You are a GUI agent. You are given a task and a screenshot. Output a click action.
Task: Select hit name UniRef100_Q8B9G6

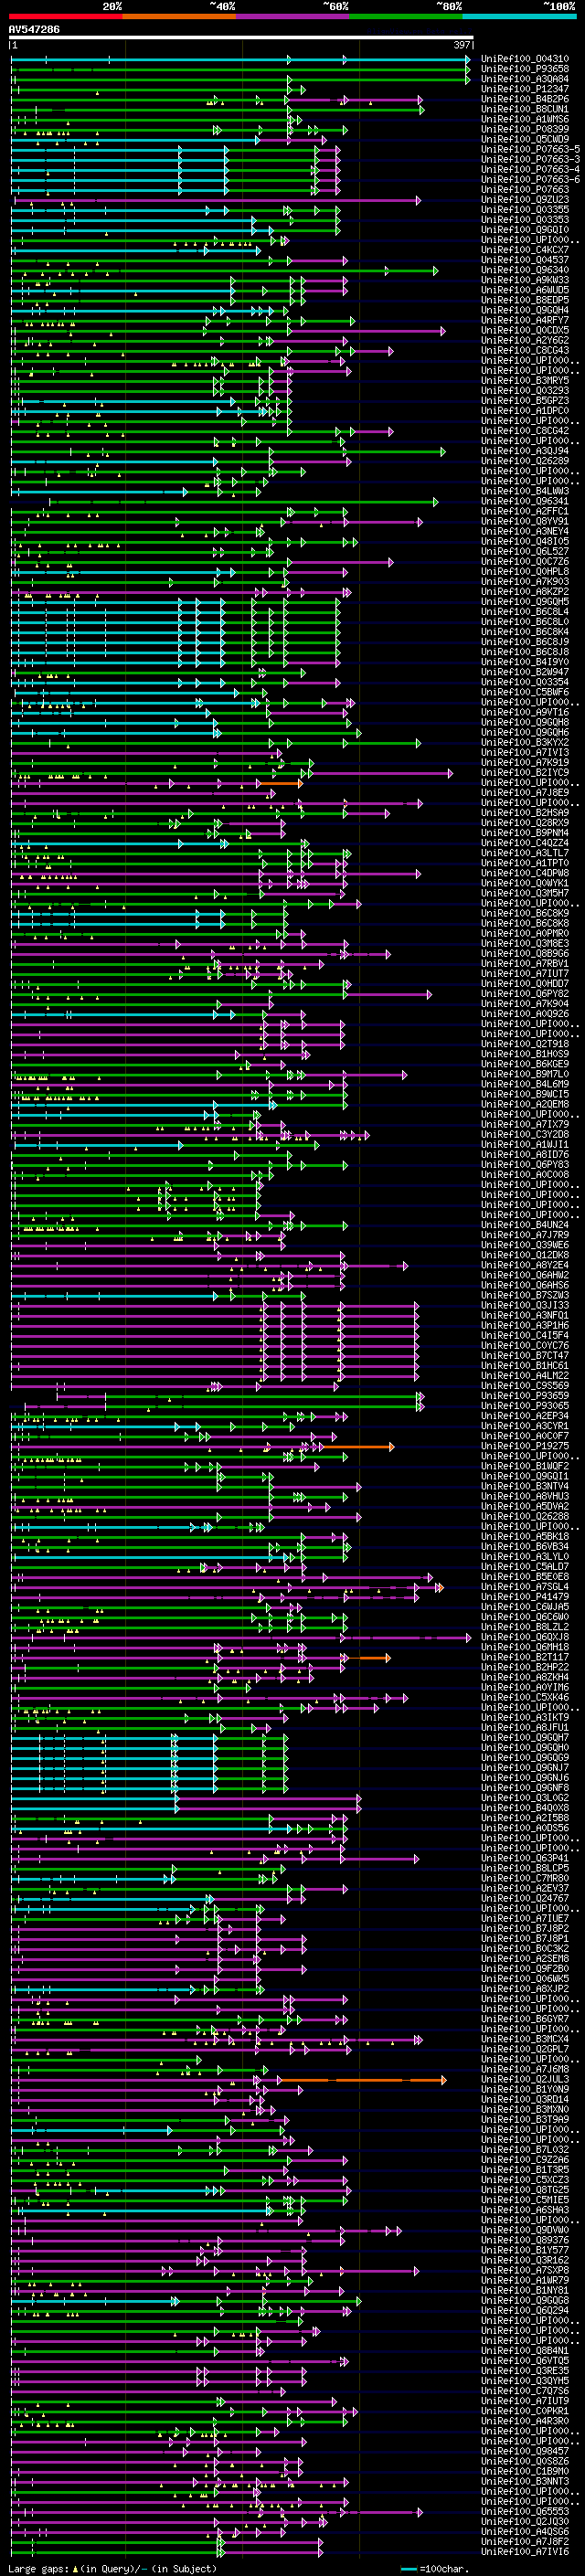point(525,954)
